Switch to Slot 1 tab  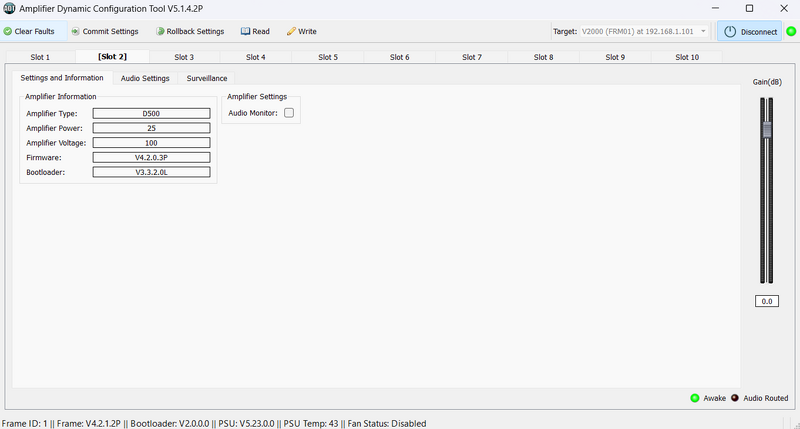coord(40,57)
